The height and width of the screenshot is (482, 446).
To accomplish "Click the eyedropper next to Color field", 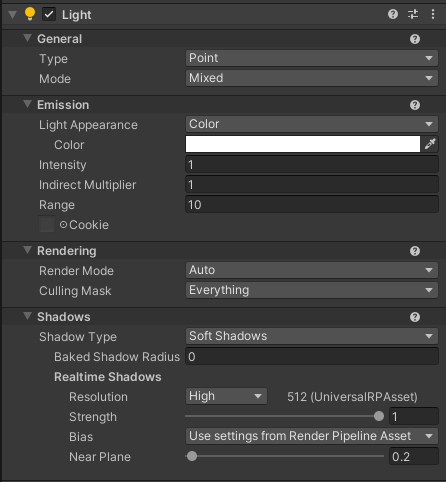I will pyautogui.click(x=430, y=144).
